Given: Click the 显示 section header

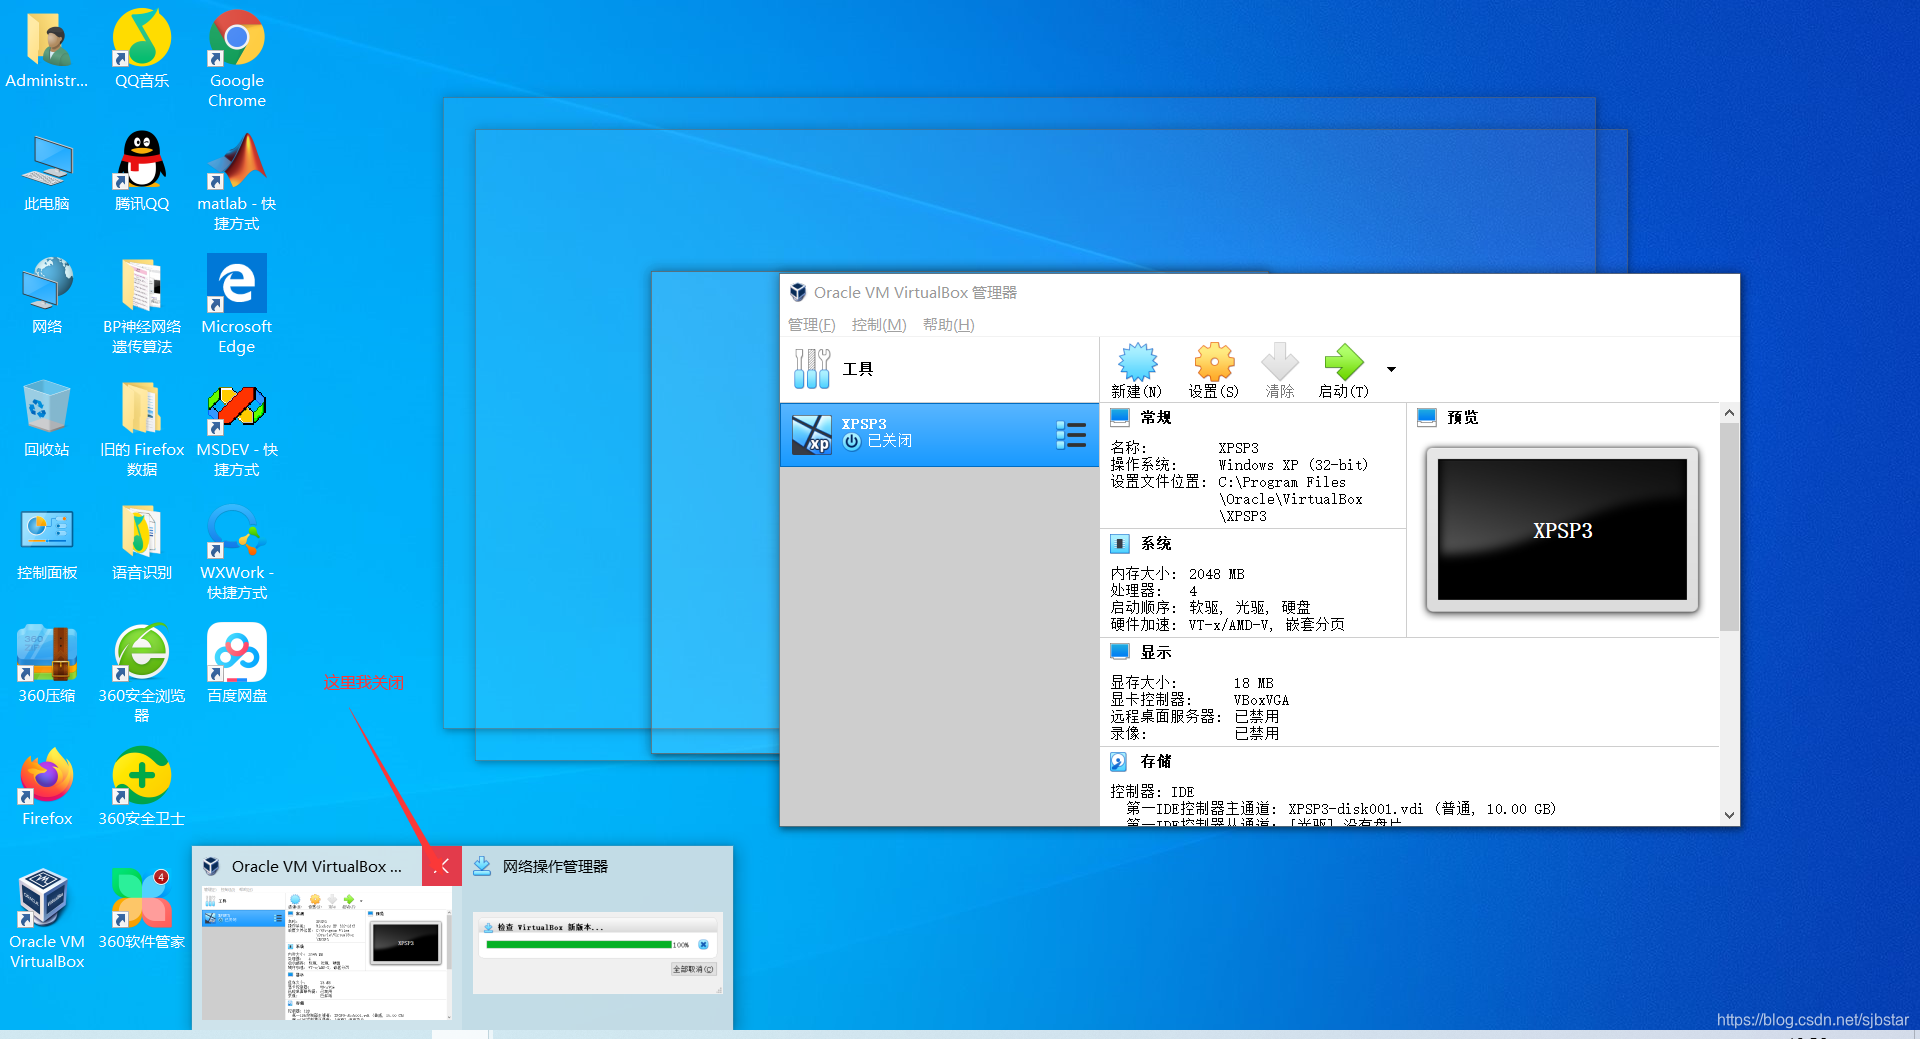Looking at the screenshot, I should tap(1155, 652).
